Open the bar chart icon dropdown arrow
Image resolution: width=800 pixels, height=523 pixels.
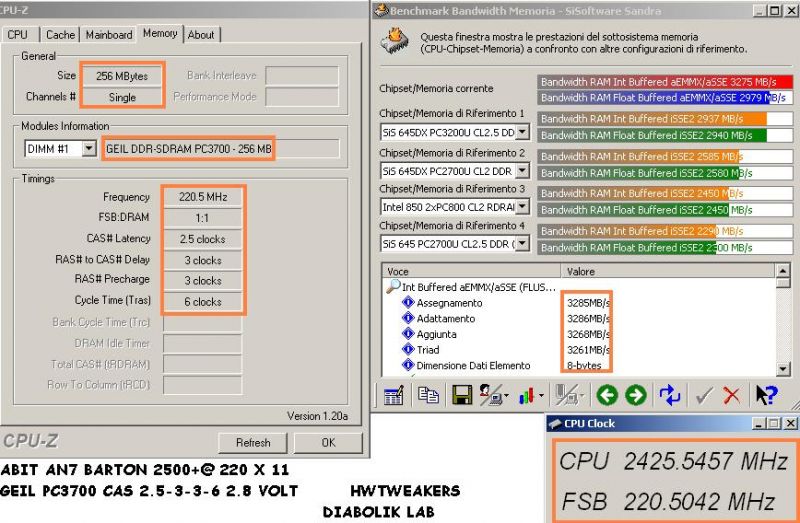(x=541, y=395)
